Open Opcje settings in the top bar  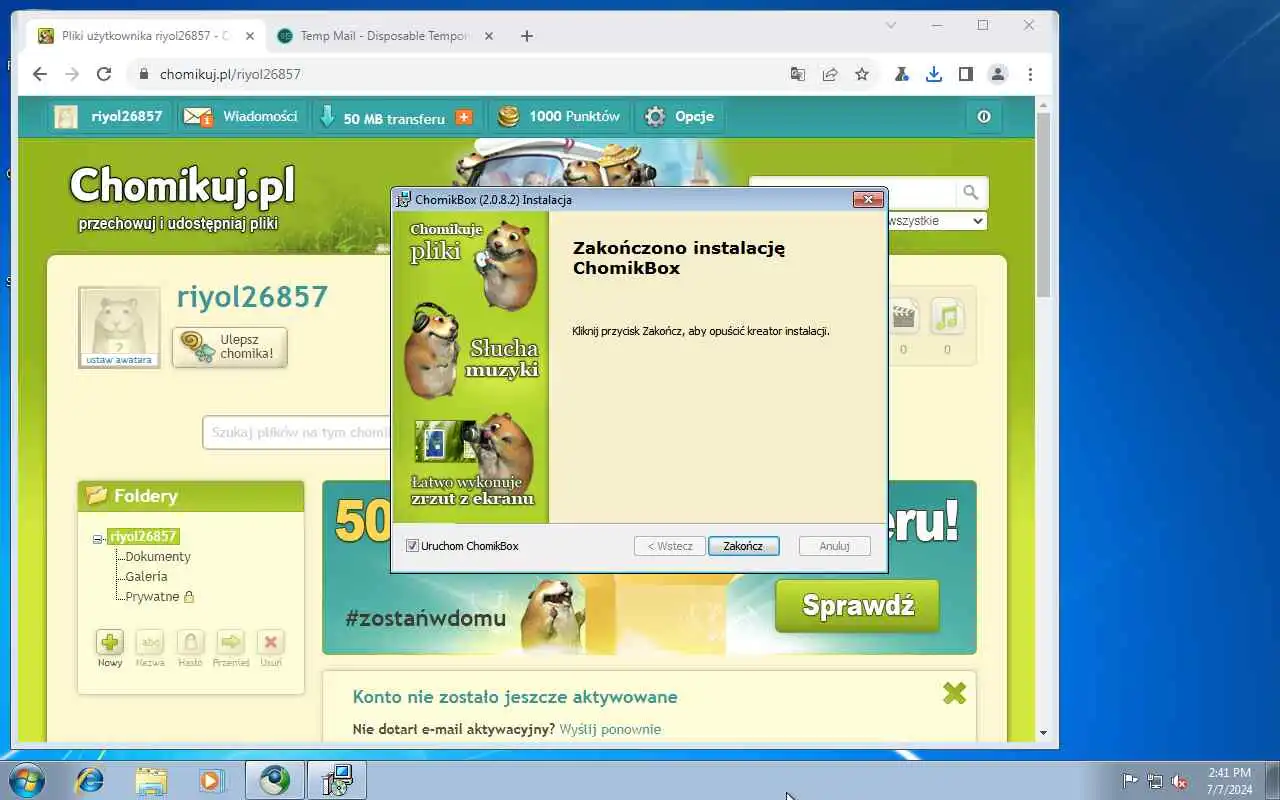(681, 117)
